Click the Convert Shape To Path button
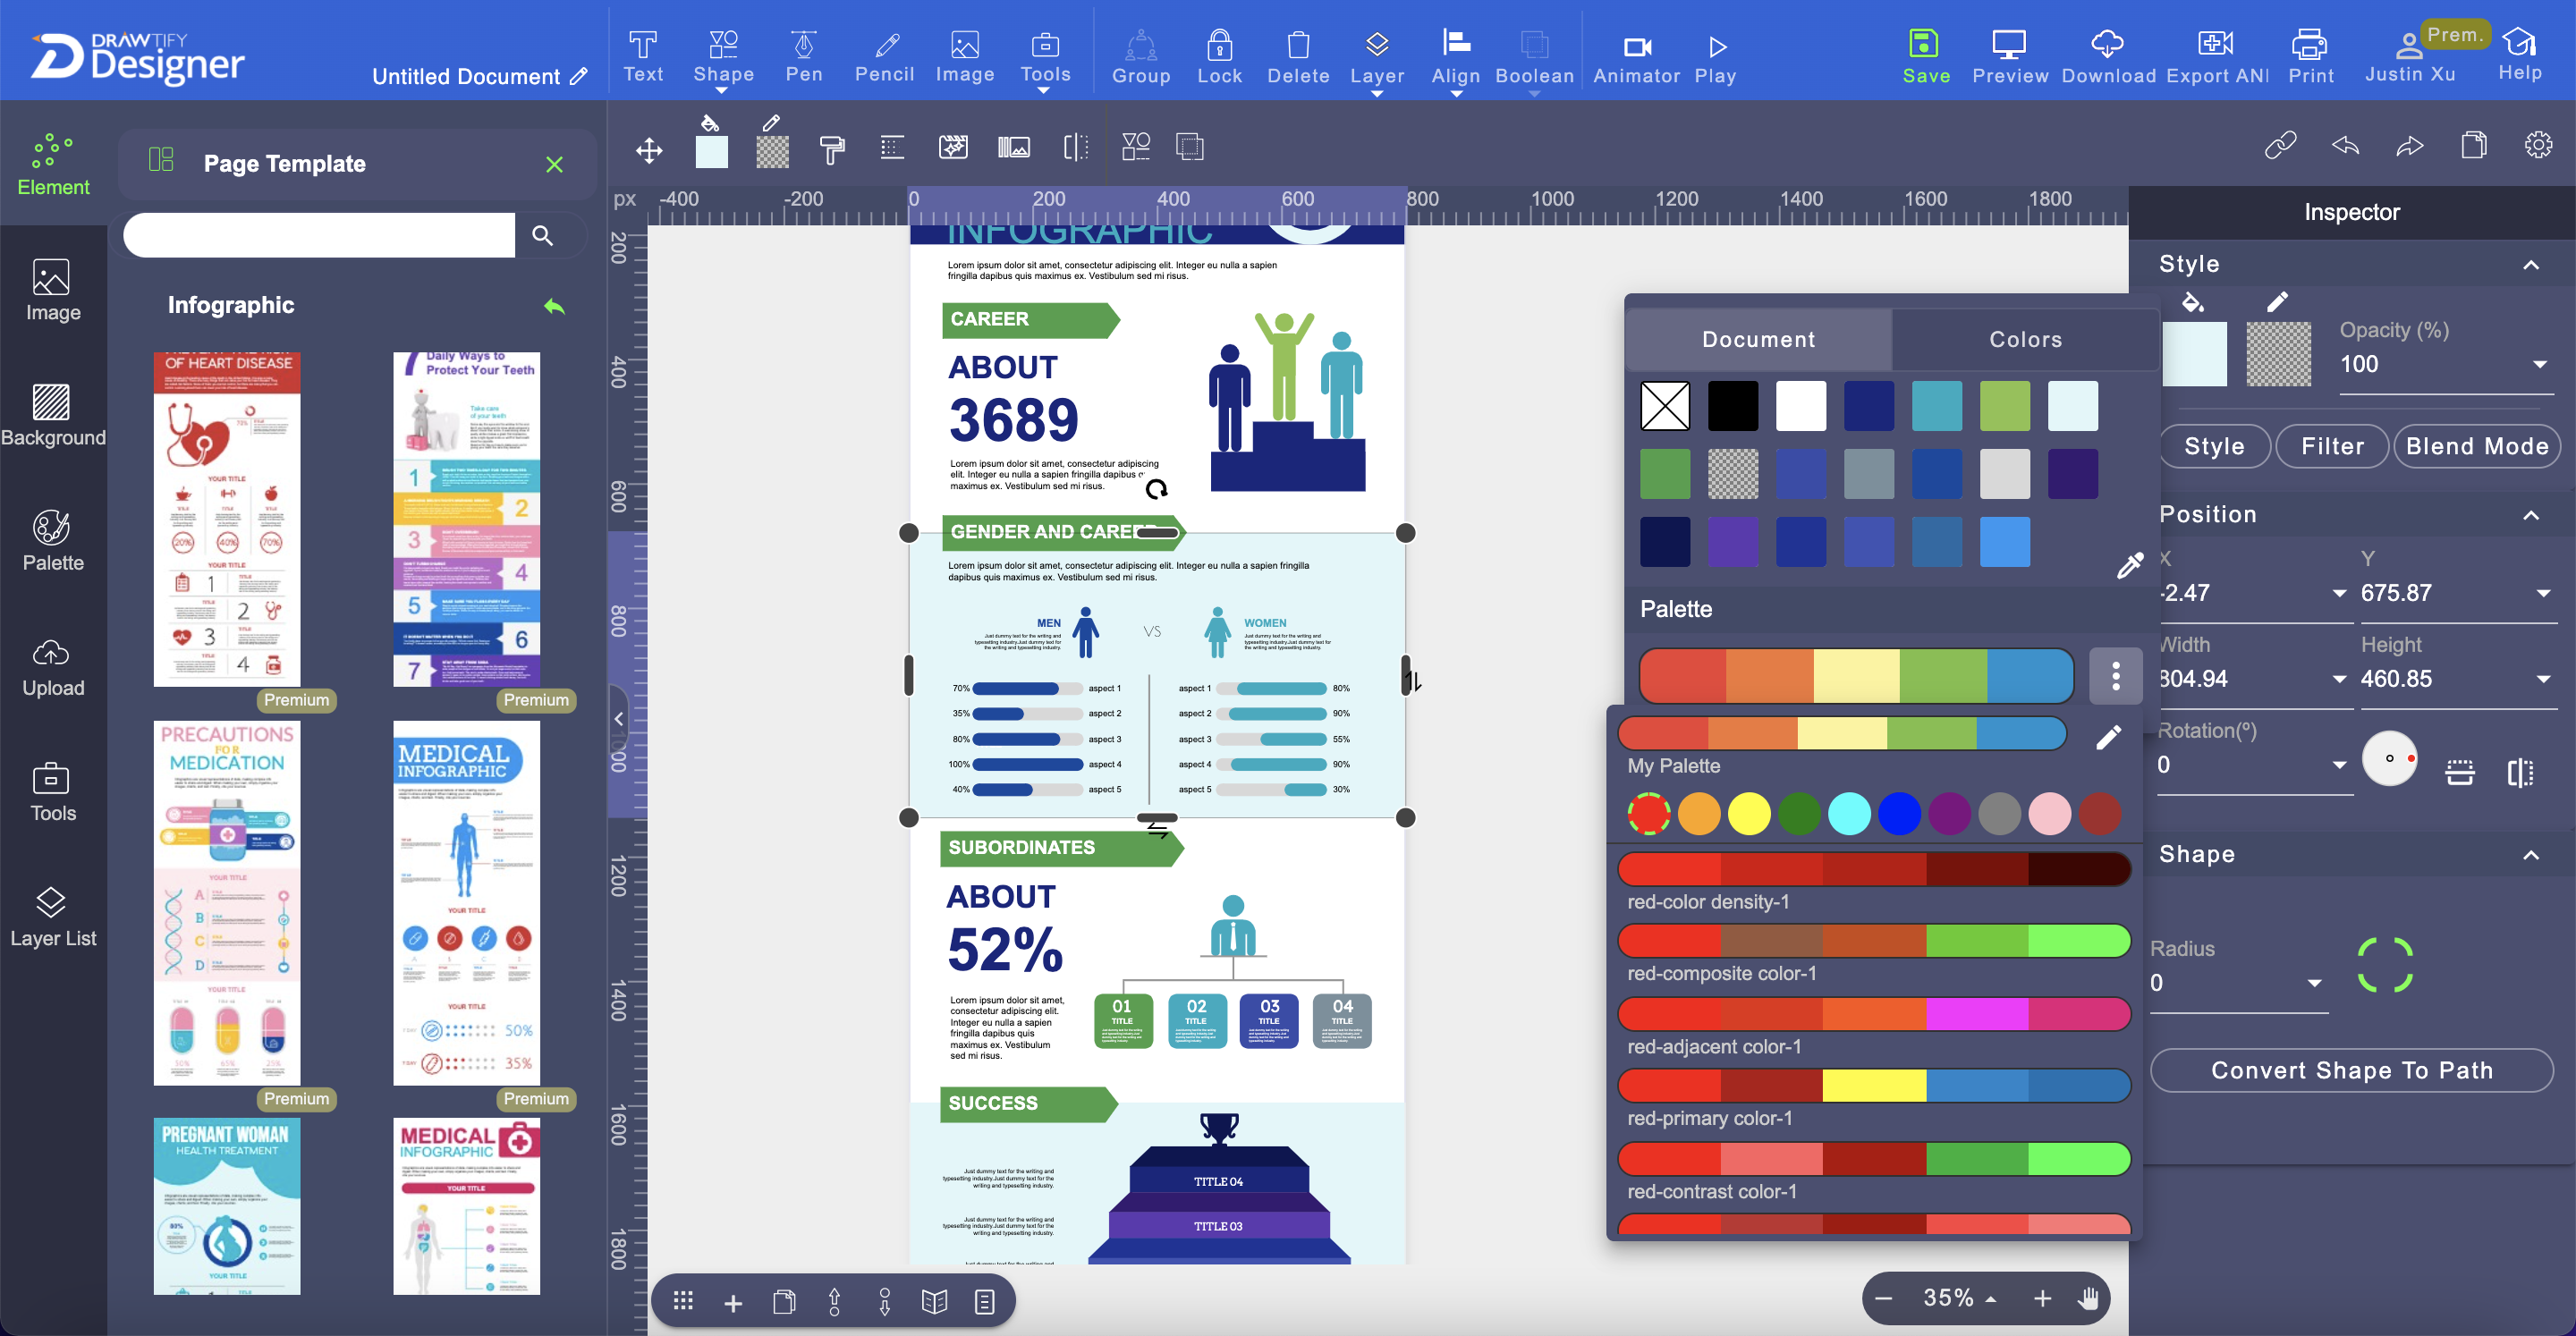Screen dimensions: 2576x1336 2352,1070
